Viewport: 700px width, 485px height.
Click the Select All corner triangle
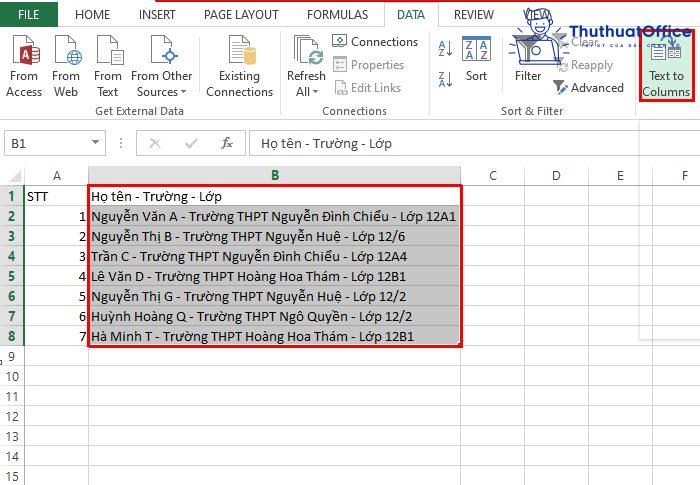click(x=13, y=176)
